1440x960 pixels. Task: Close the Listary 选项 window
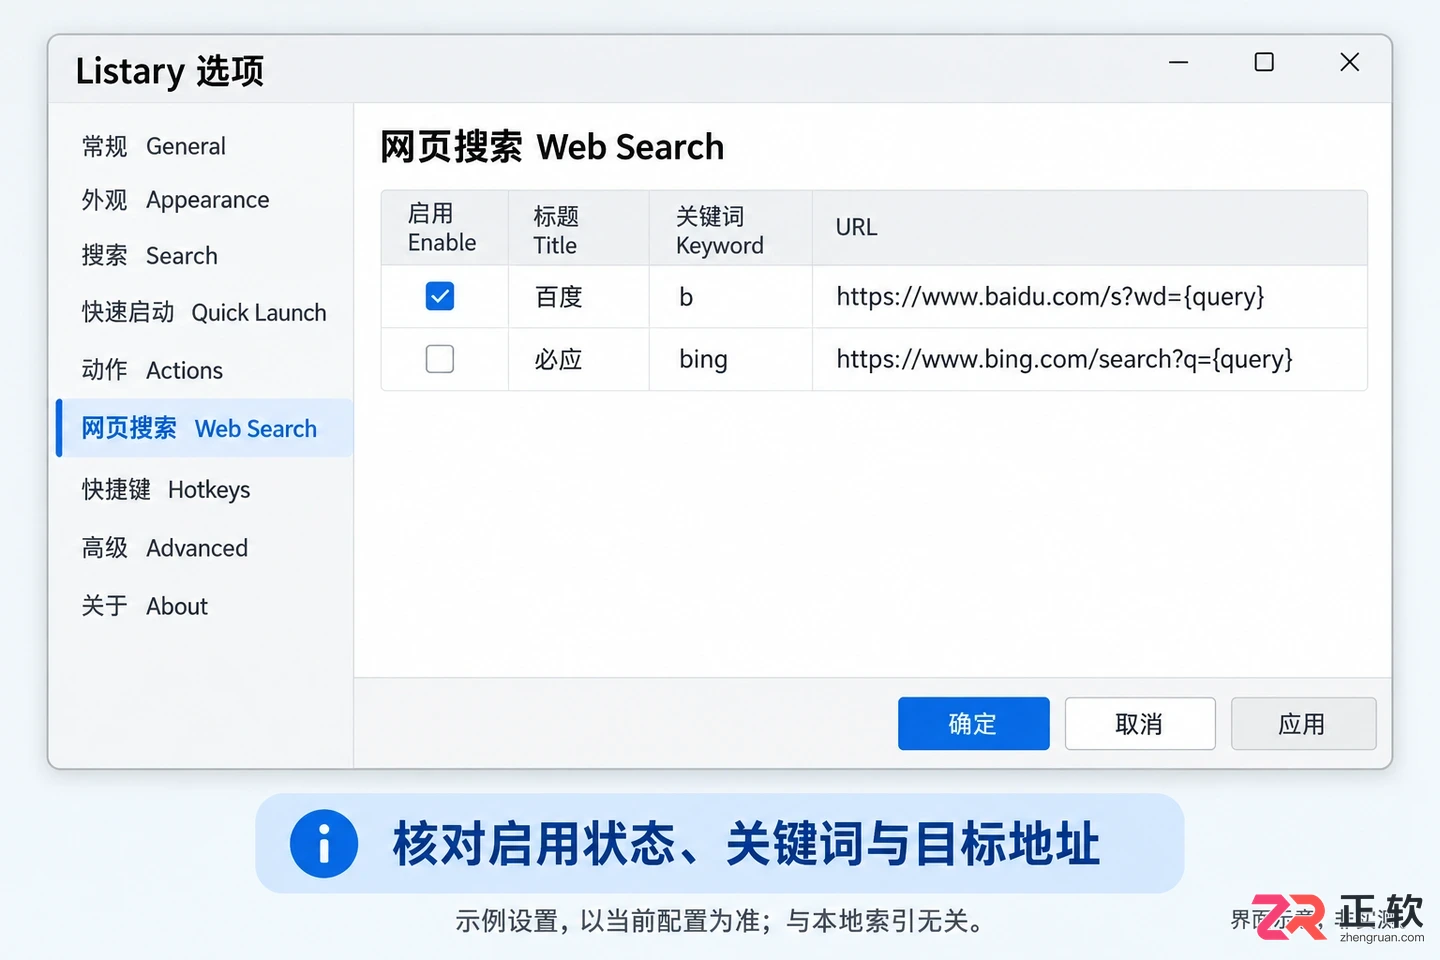pyautogui.click(x=1349, y=62)
